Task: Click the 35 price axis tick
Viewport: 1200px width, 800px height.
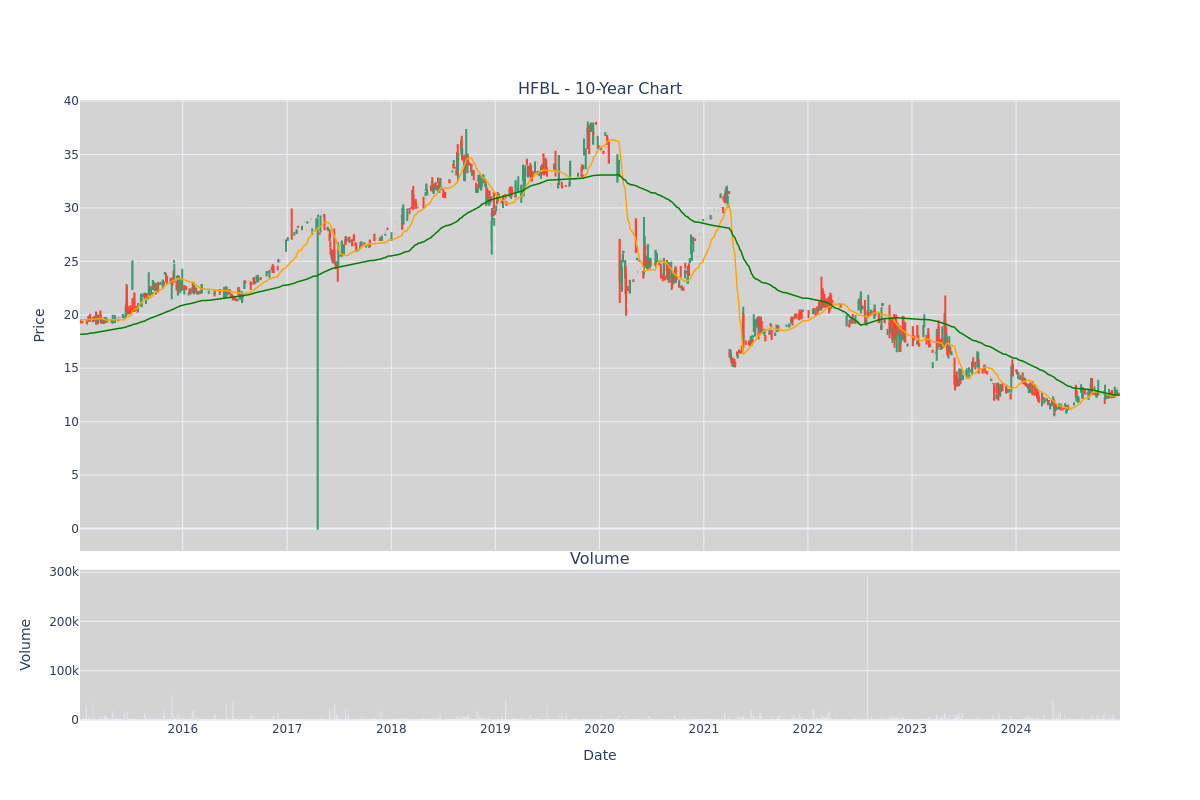Action: coord(71,154)
